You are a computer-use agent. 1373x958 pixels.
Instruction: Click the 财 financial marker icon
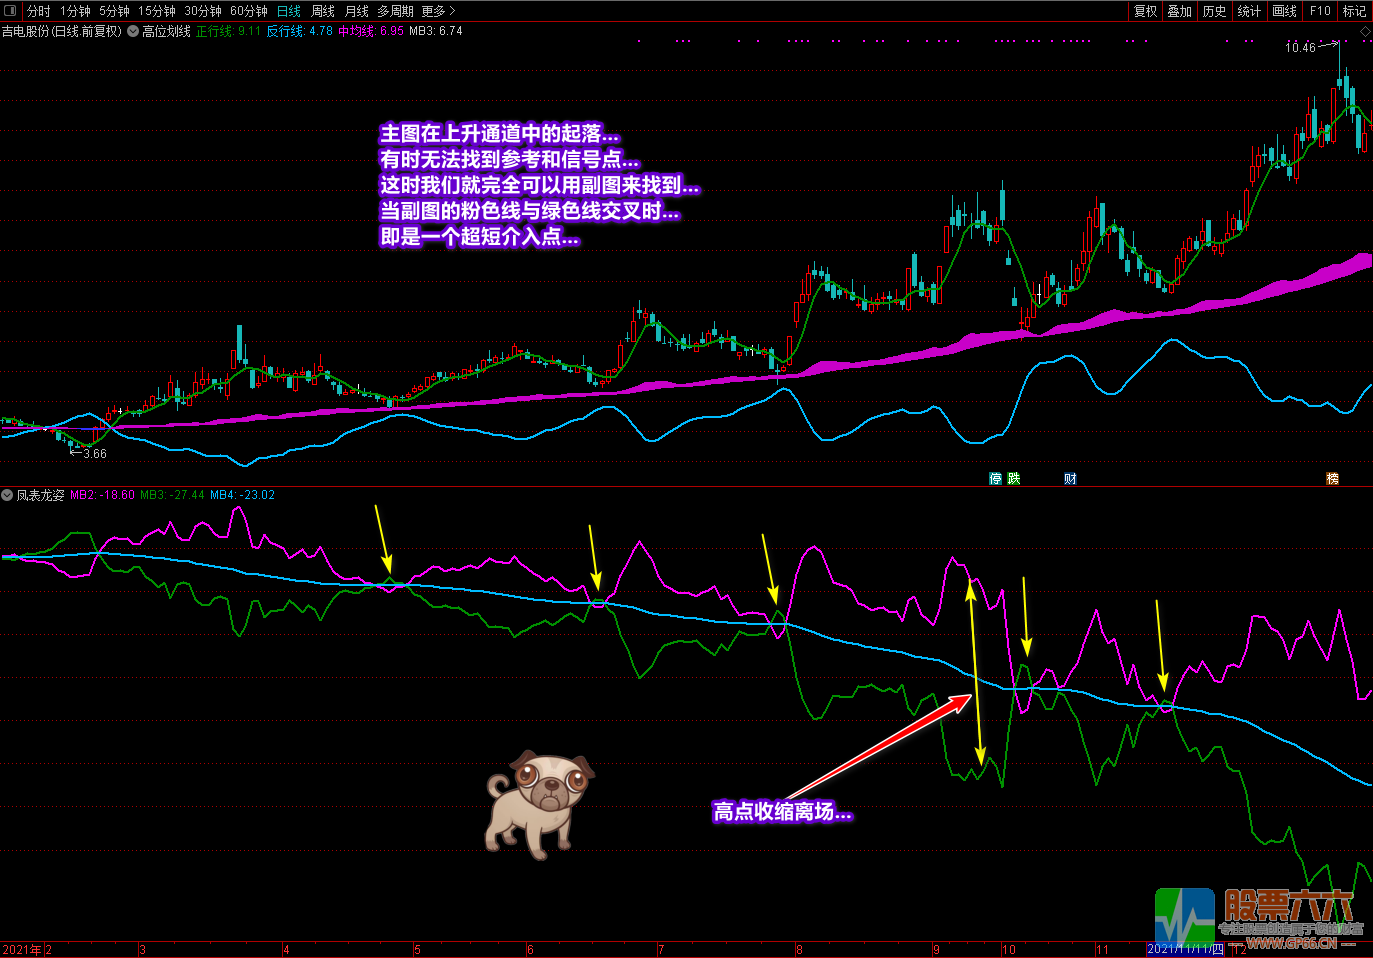tap(1070, 479)
